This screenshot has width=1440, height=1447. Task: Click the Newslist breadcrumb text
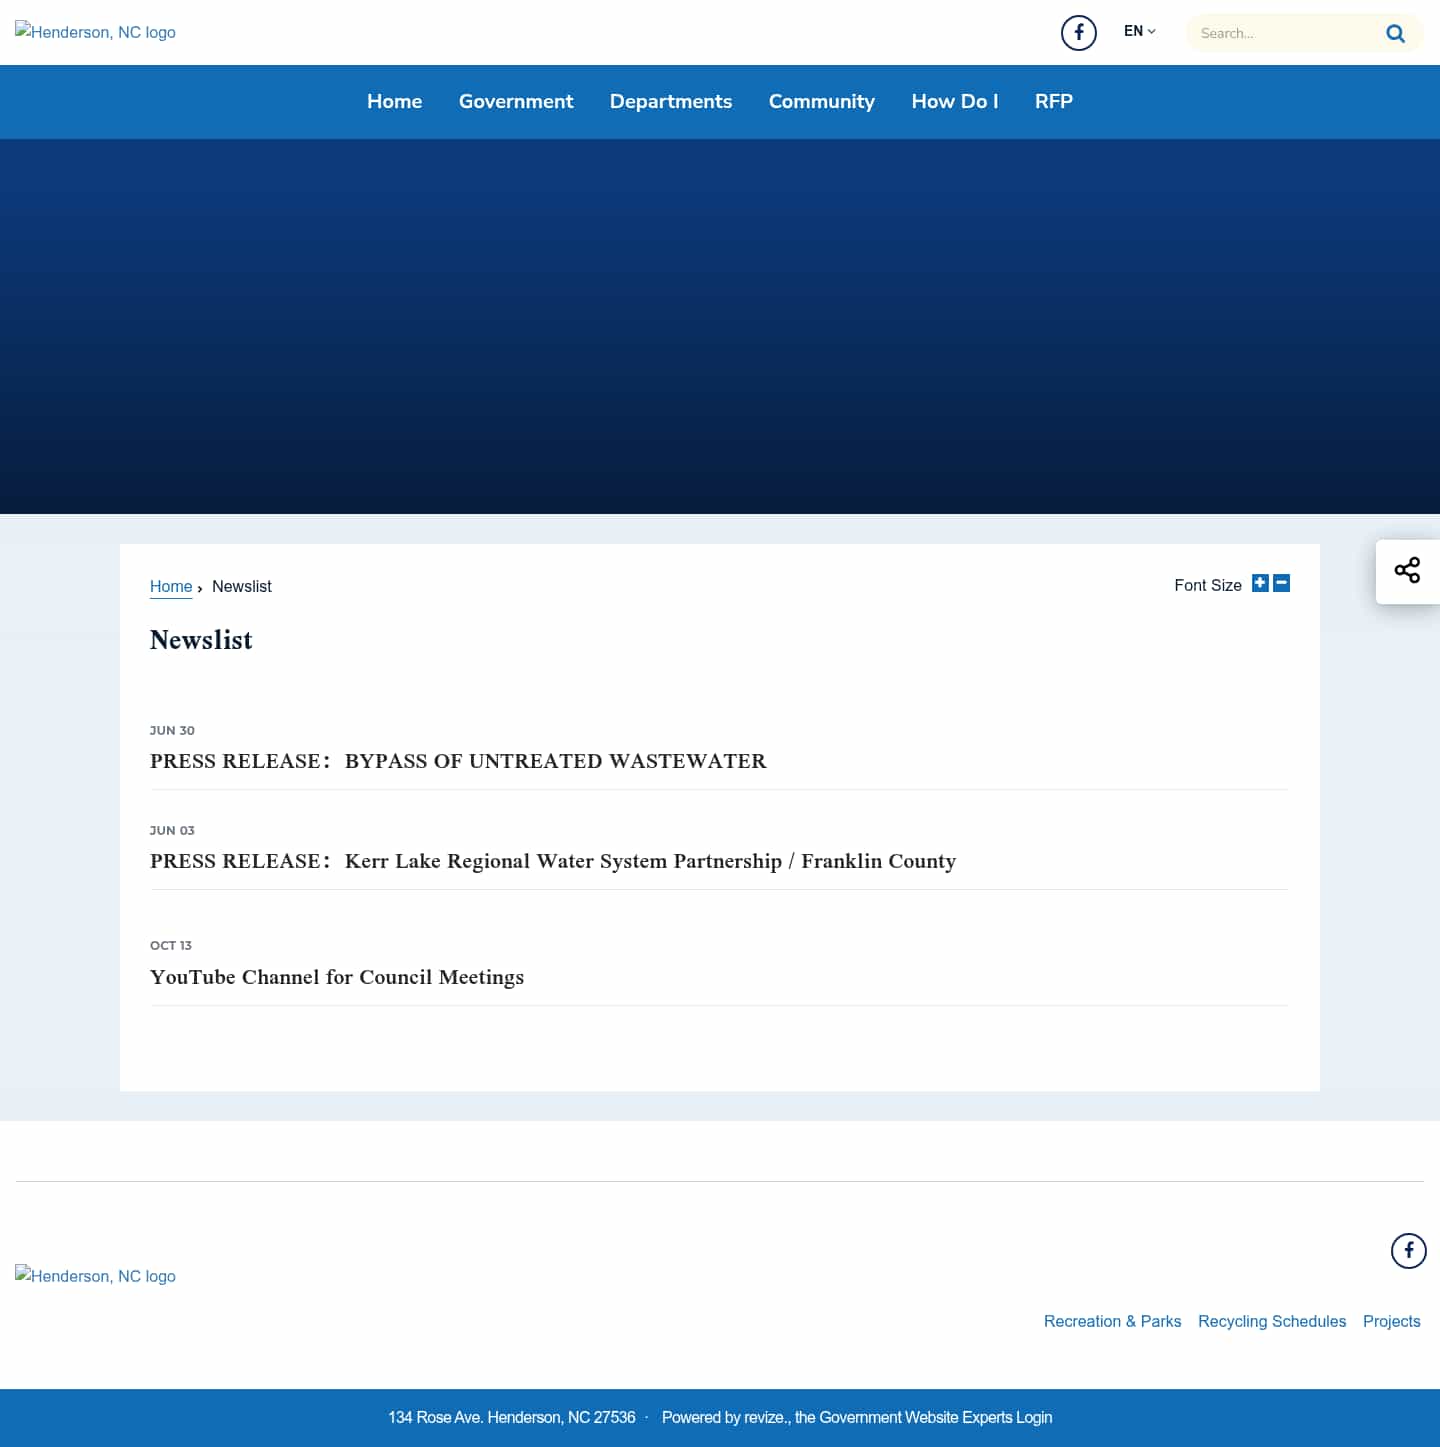(x=242, y=587)
